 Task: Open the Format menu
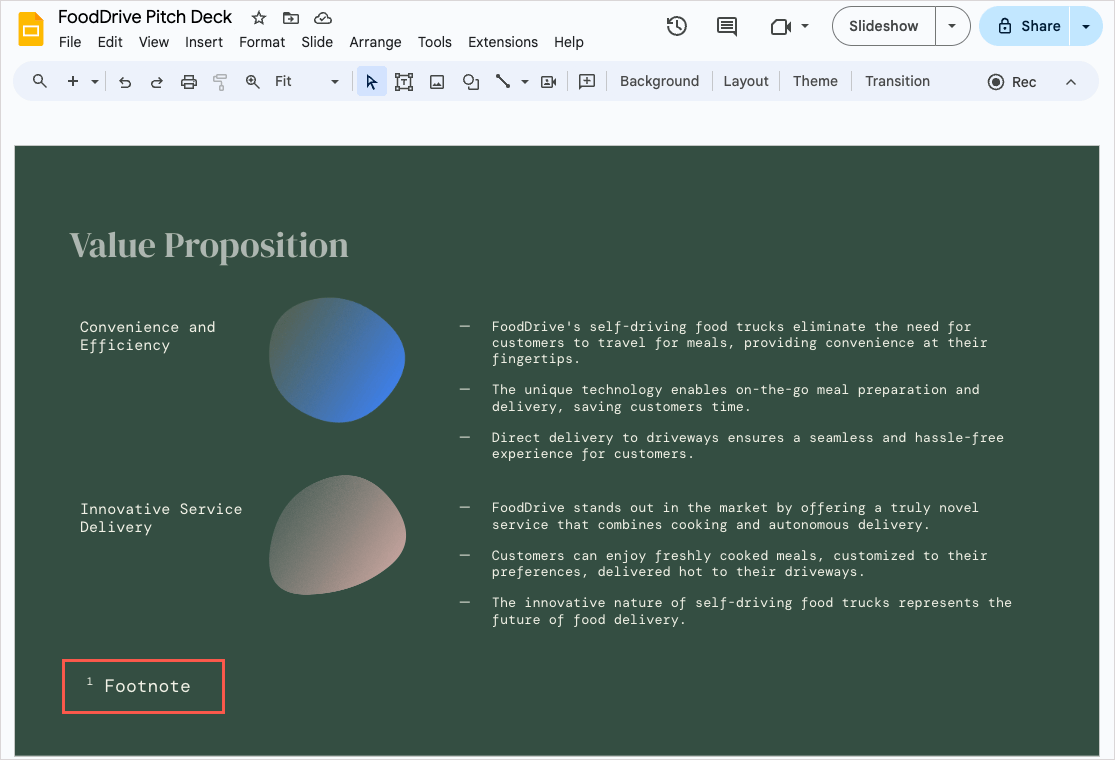(x=262, y=42)
